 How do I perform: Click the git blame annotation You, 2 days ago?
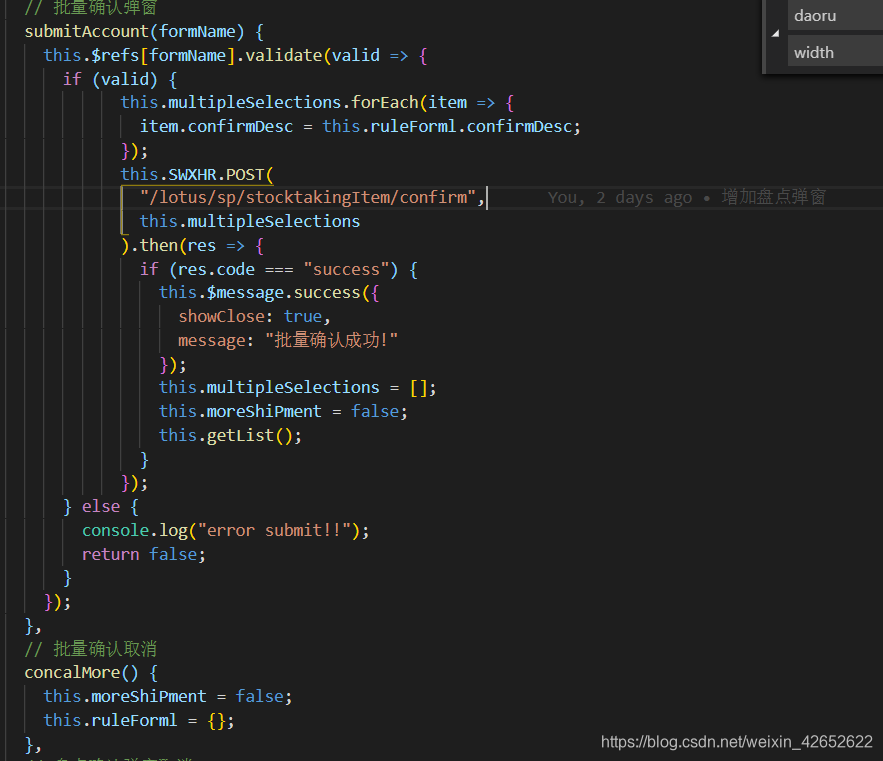[x=686, y=197]
